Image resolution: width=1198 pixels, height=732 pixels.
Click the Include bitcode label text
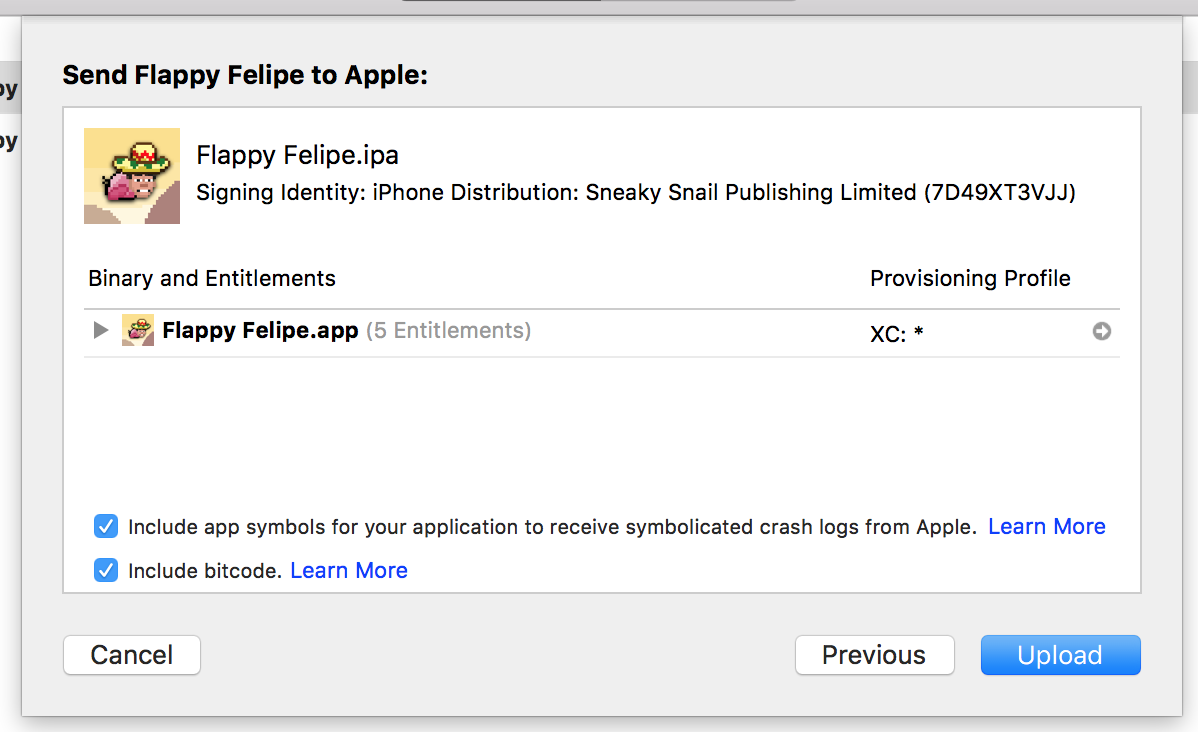[x=205, y=571]
